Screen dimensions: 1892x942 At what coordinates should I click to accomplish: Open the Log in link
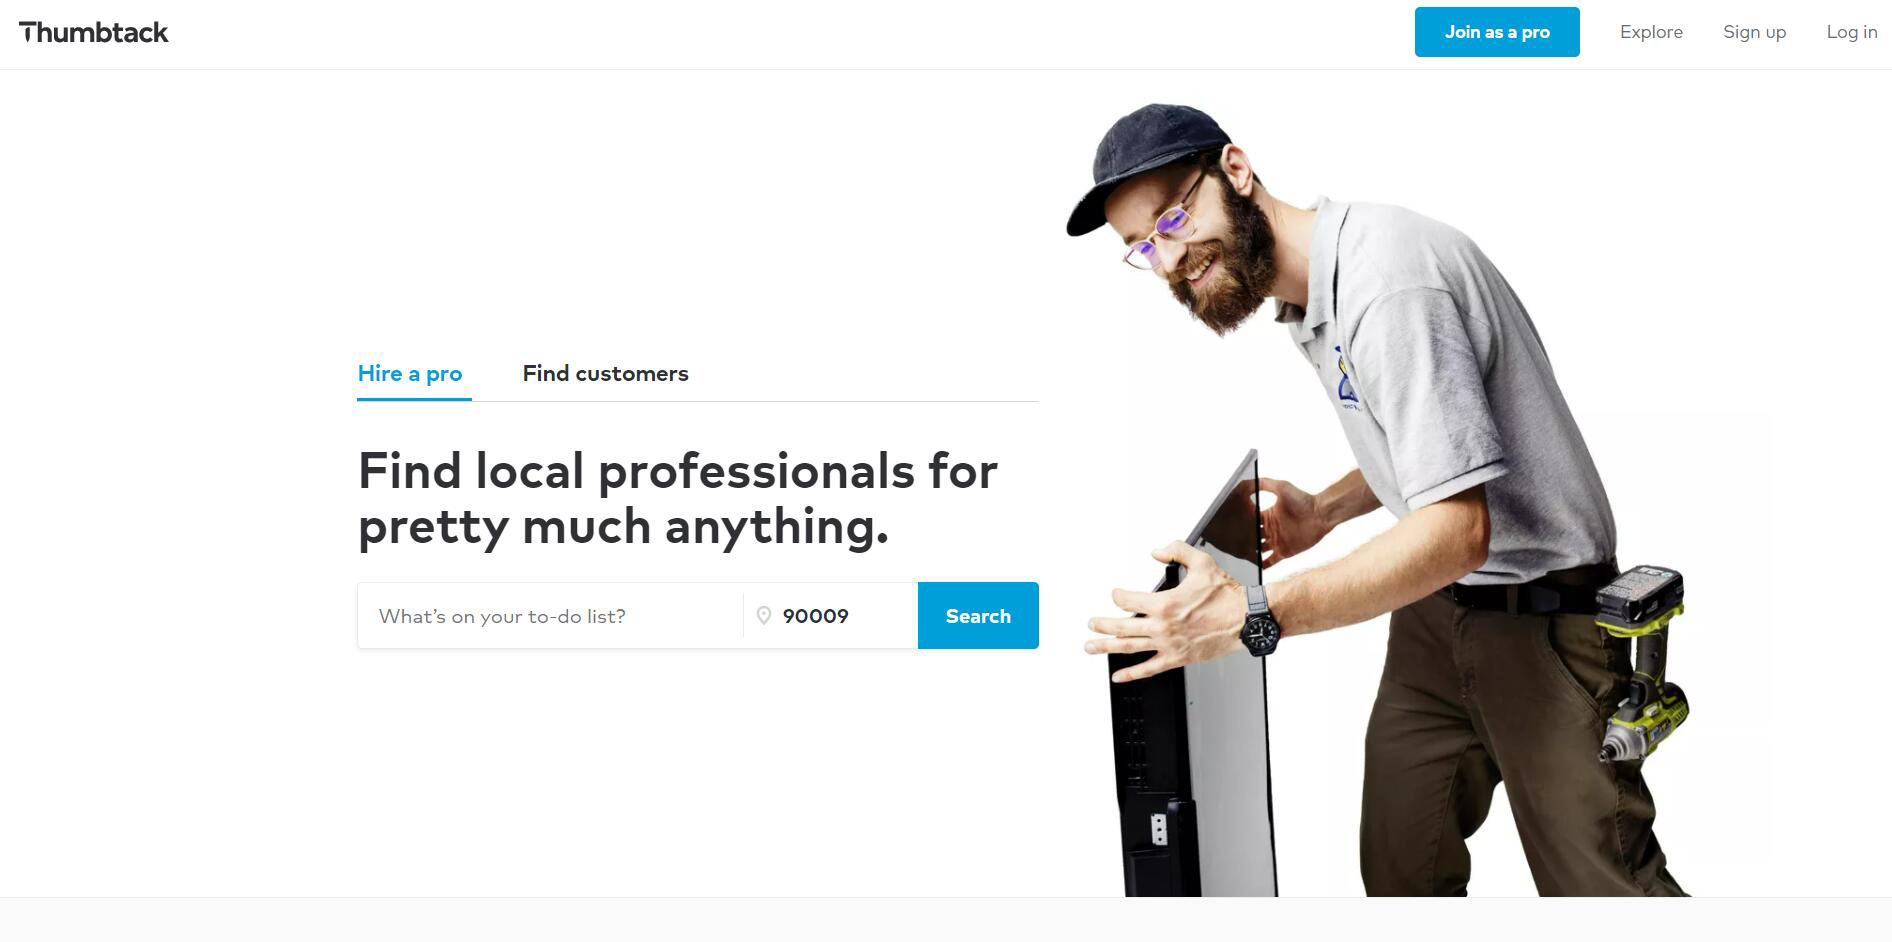tap(1852, 32)
